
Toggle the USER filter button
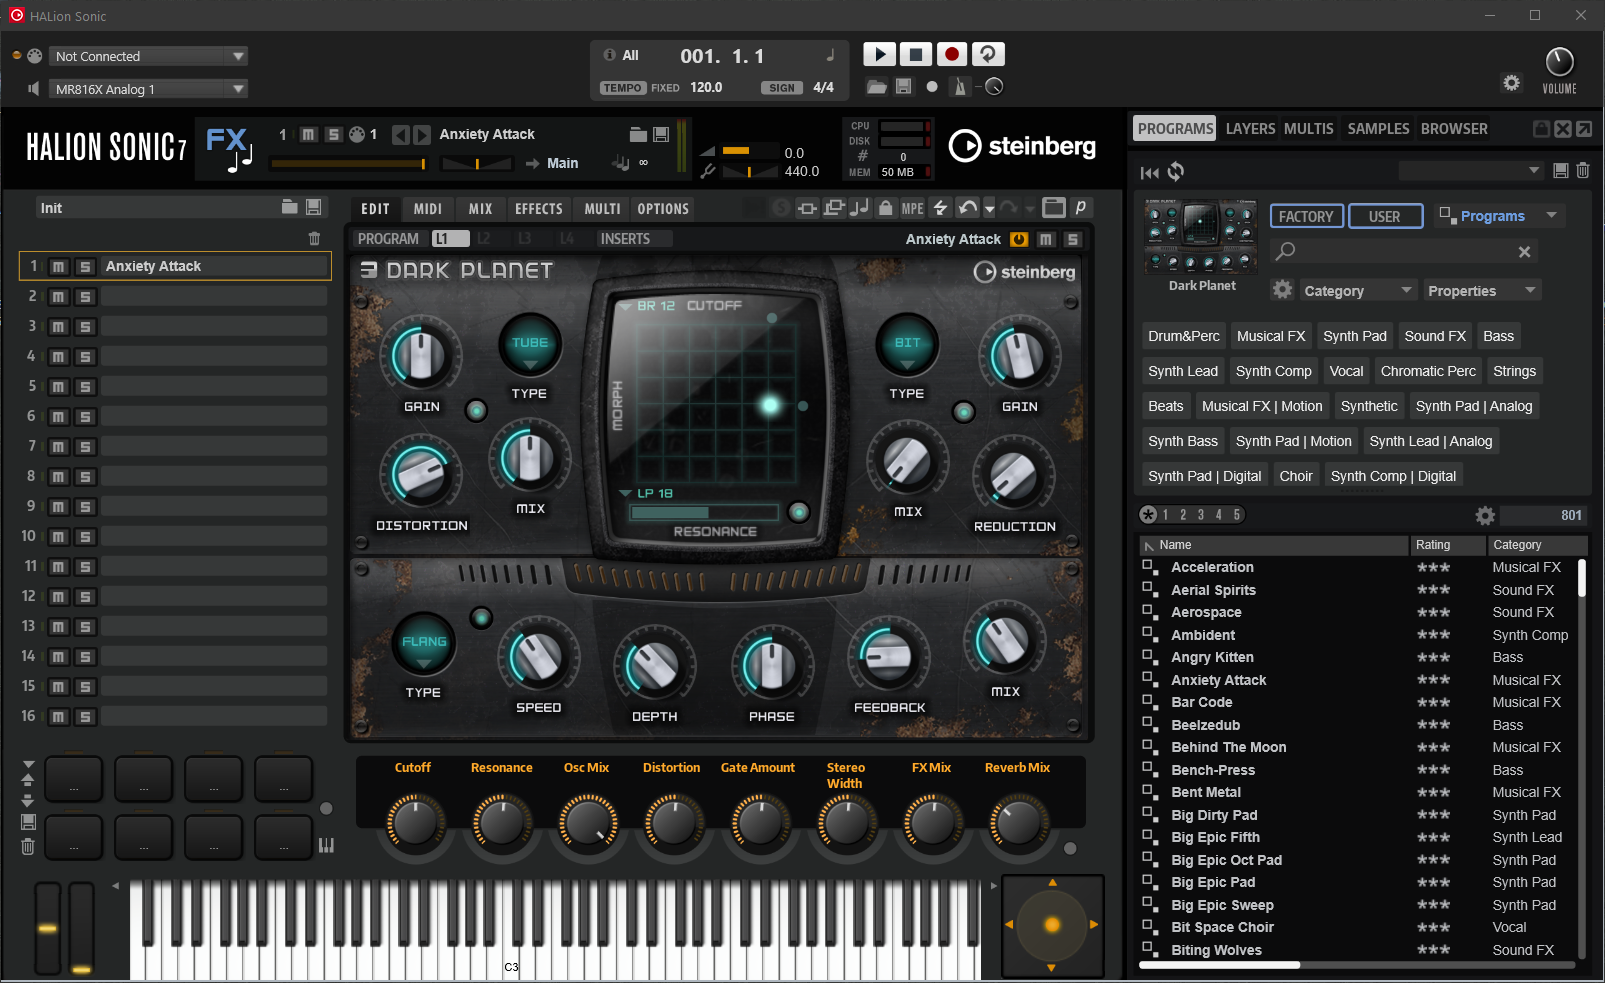pyautogui.click(x=1385, y=216)
